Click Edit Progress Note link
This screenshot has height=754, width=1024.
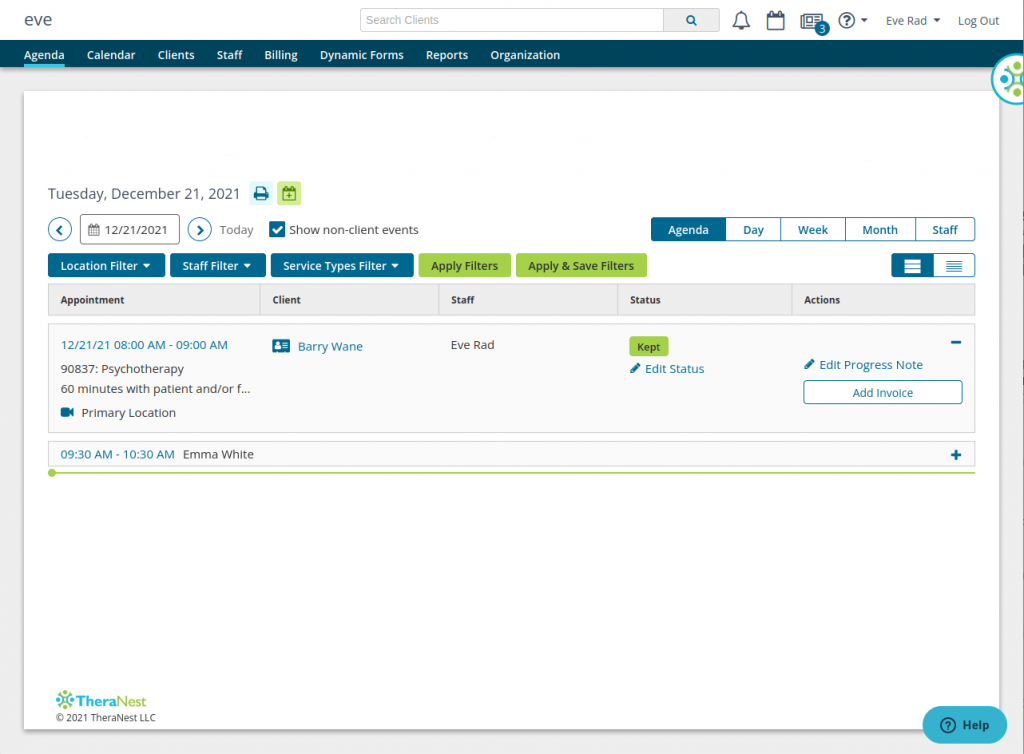point(863,365)
